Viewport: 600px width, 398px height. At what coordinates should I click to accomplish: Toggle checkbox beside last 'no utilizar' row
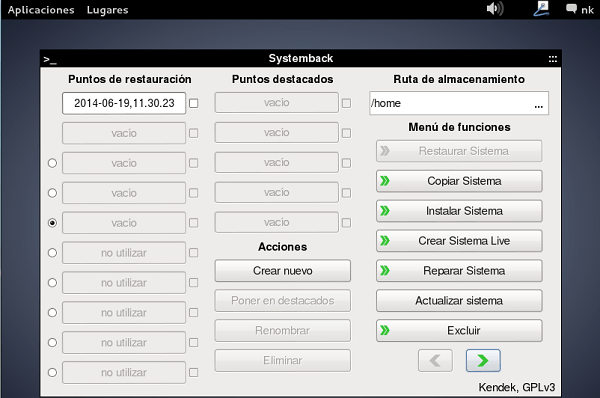click(x=194, y=372)
